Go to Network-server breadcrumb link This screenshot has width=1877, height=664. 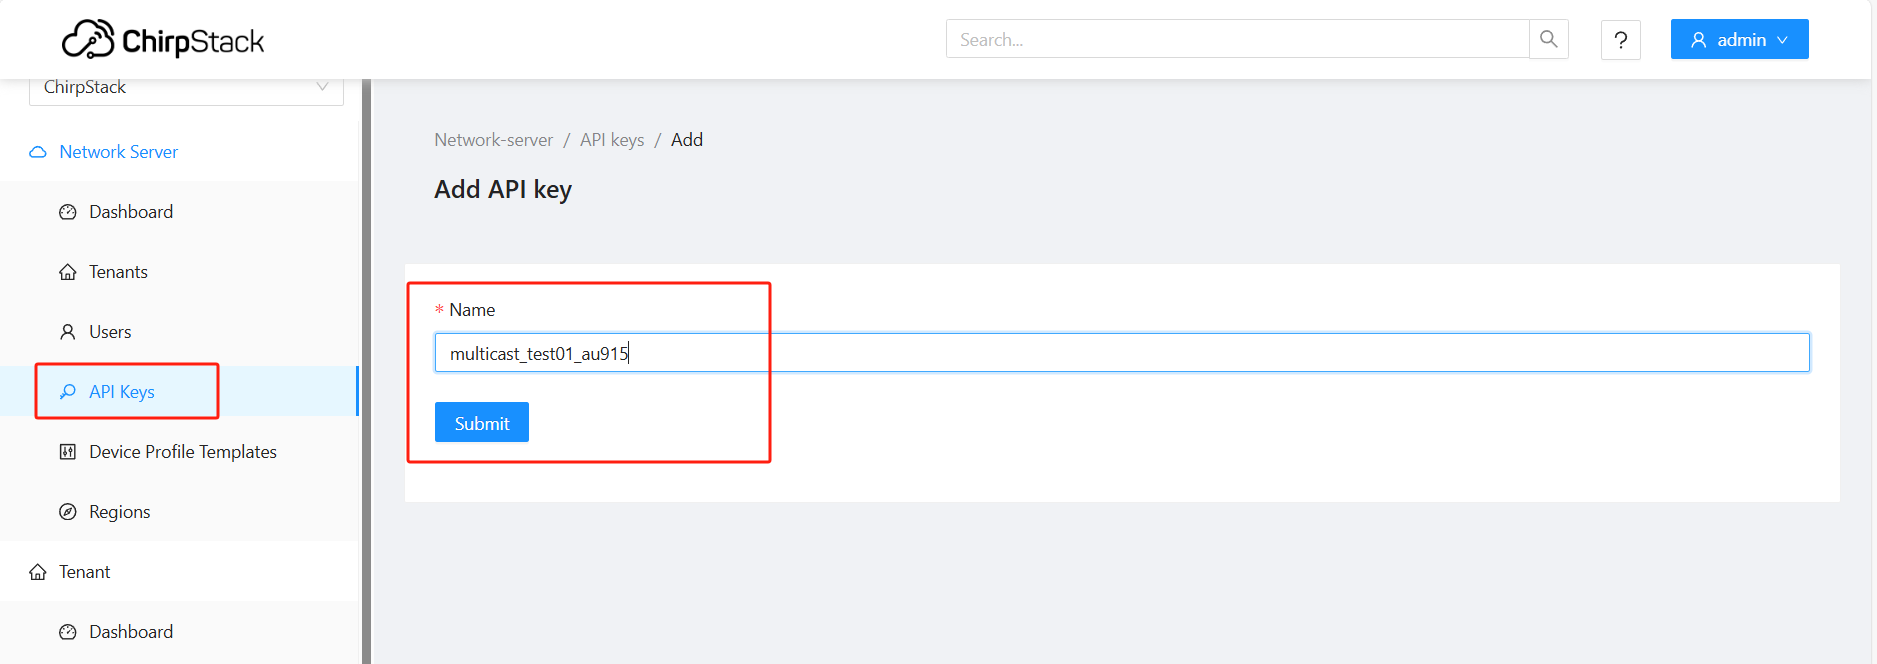click(493, 140)
